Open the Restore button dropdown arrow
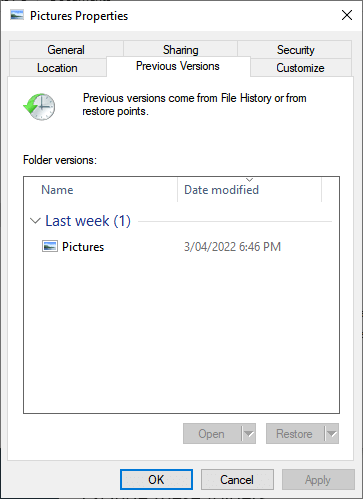363x499 pixels. (332, 434)
